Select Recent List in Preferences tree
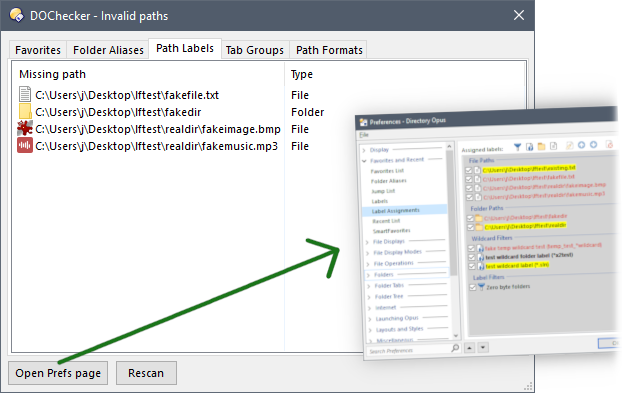The height and width of the screenshot is (393, 622). tap(386, 221)
